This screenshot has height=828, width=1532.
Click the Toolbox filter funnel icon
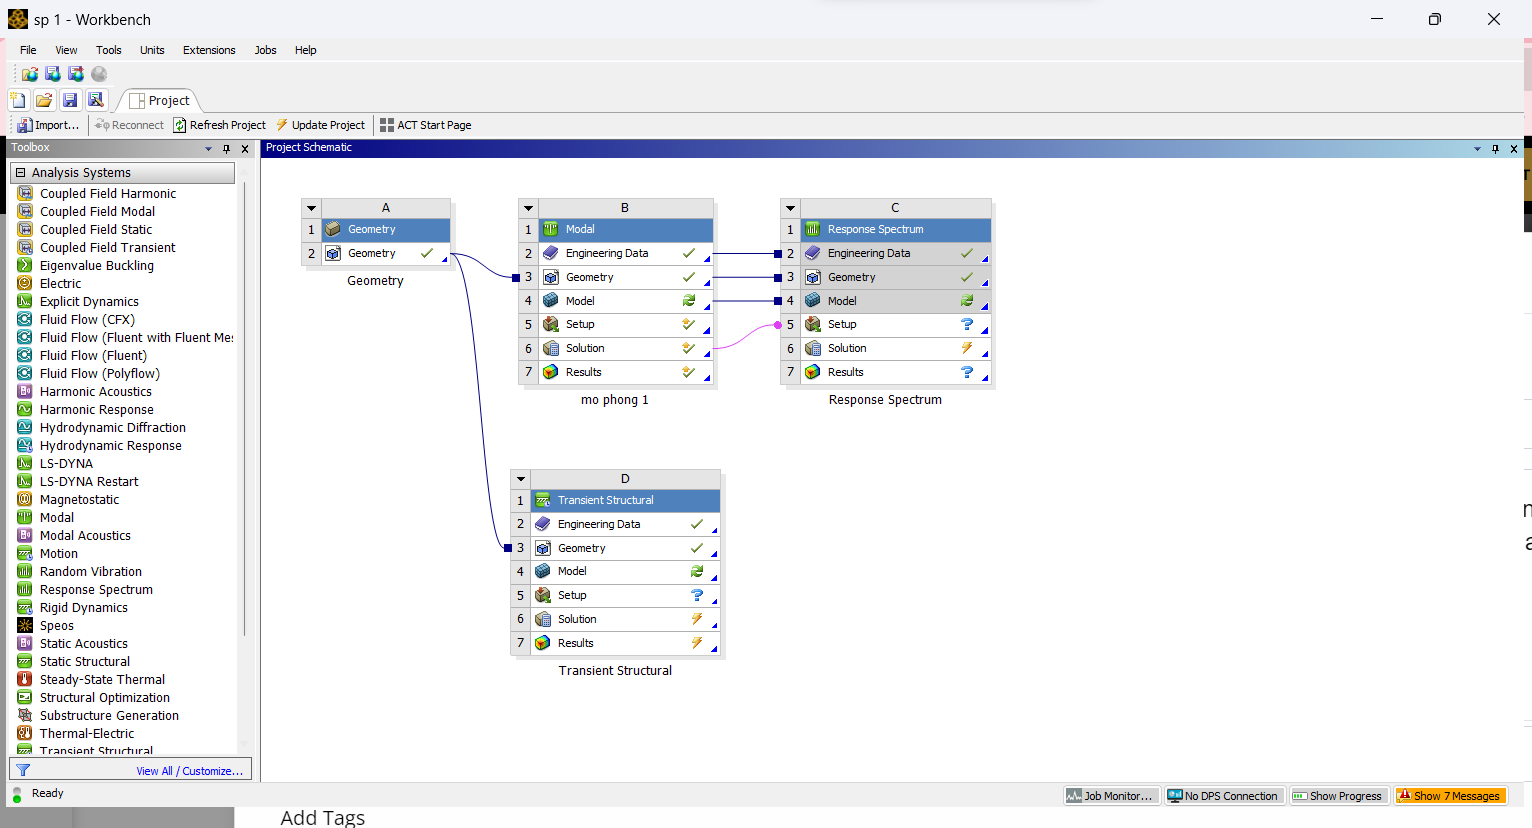[x=23, y=770]
